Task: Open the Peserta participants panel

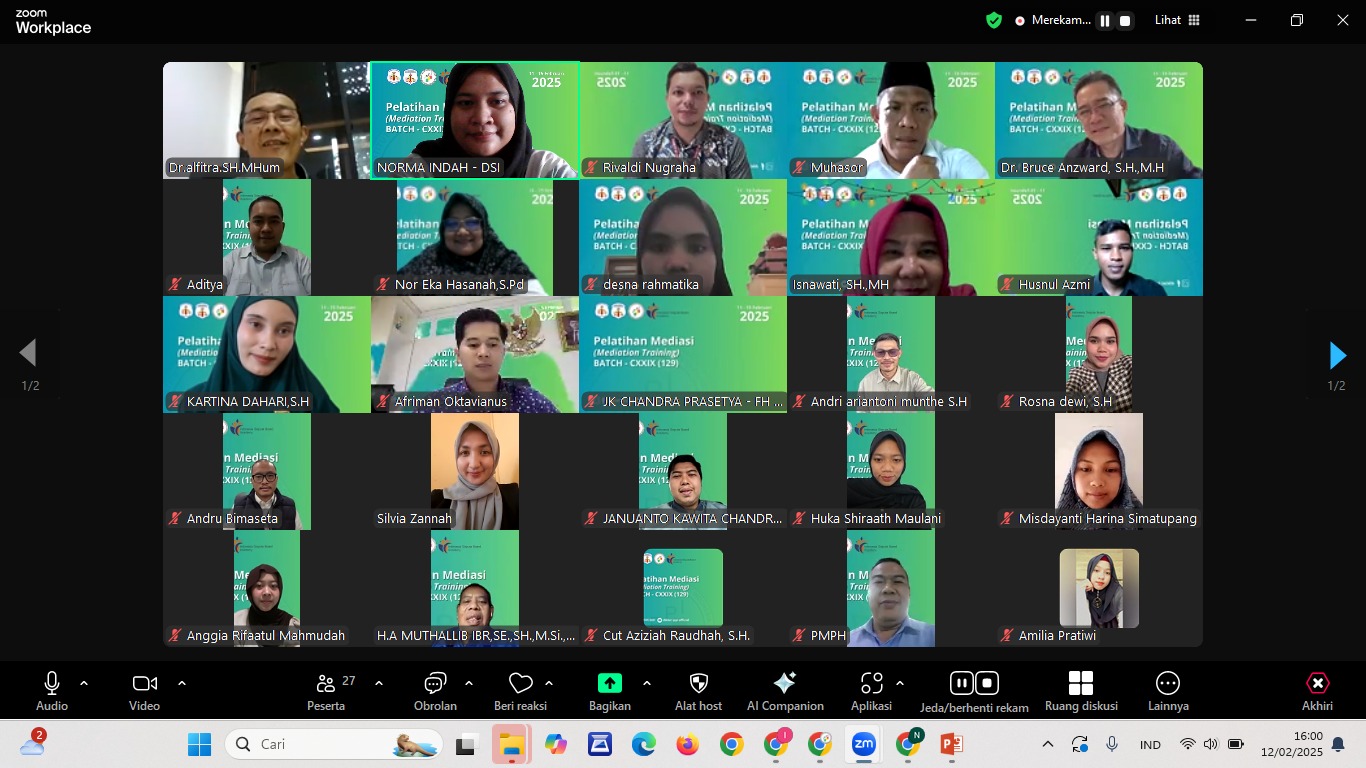Action: [326, 684]
